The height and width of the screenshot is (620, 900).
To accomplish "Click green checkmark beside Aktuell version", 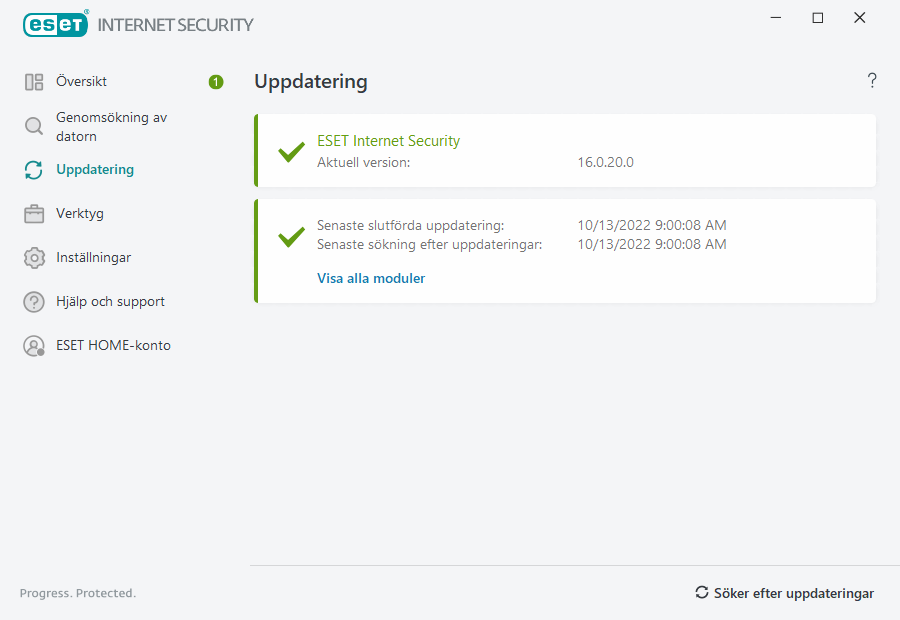I will pyautogui.click(x=291, y=152).
